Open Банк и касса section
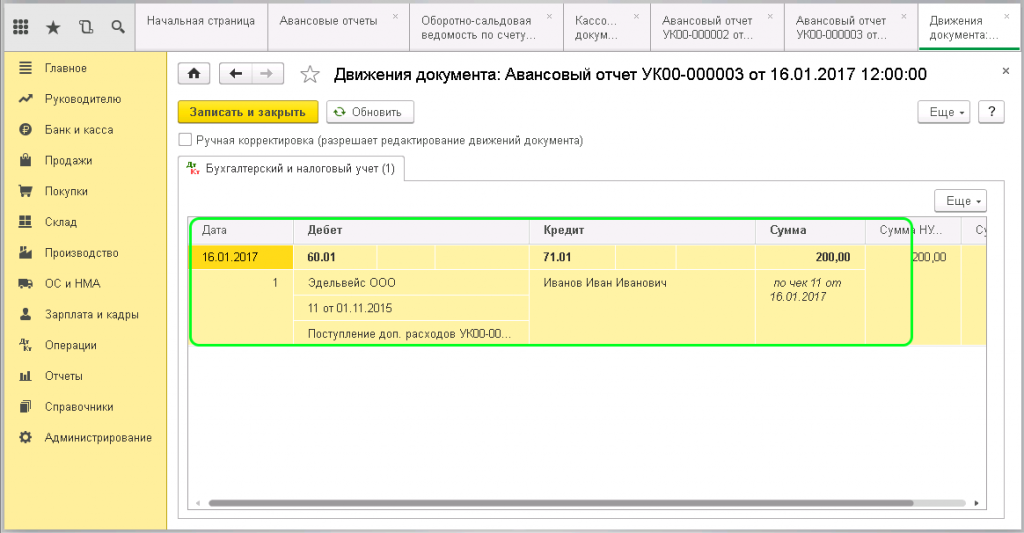 (x=78, y=130)
